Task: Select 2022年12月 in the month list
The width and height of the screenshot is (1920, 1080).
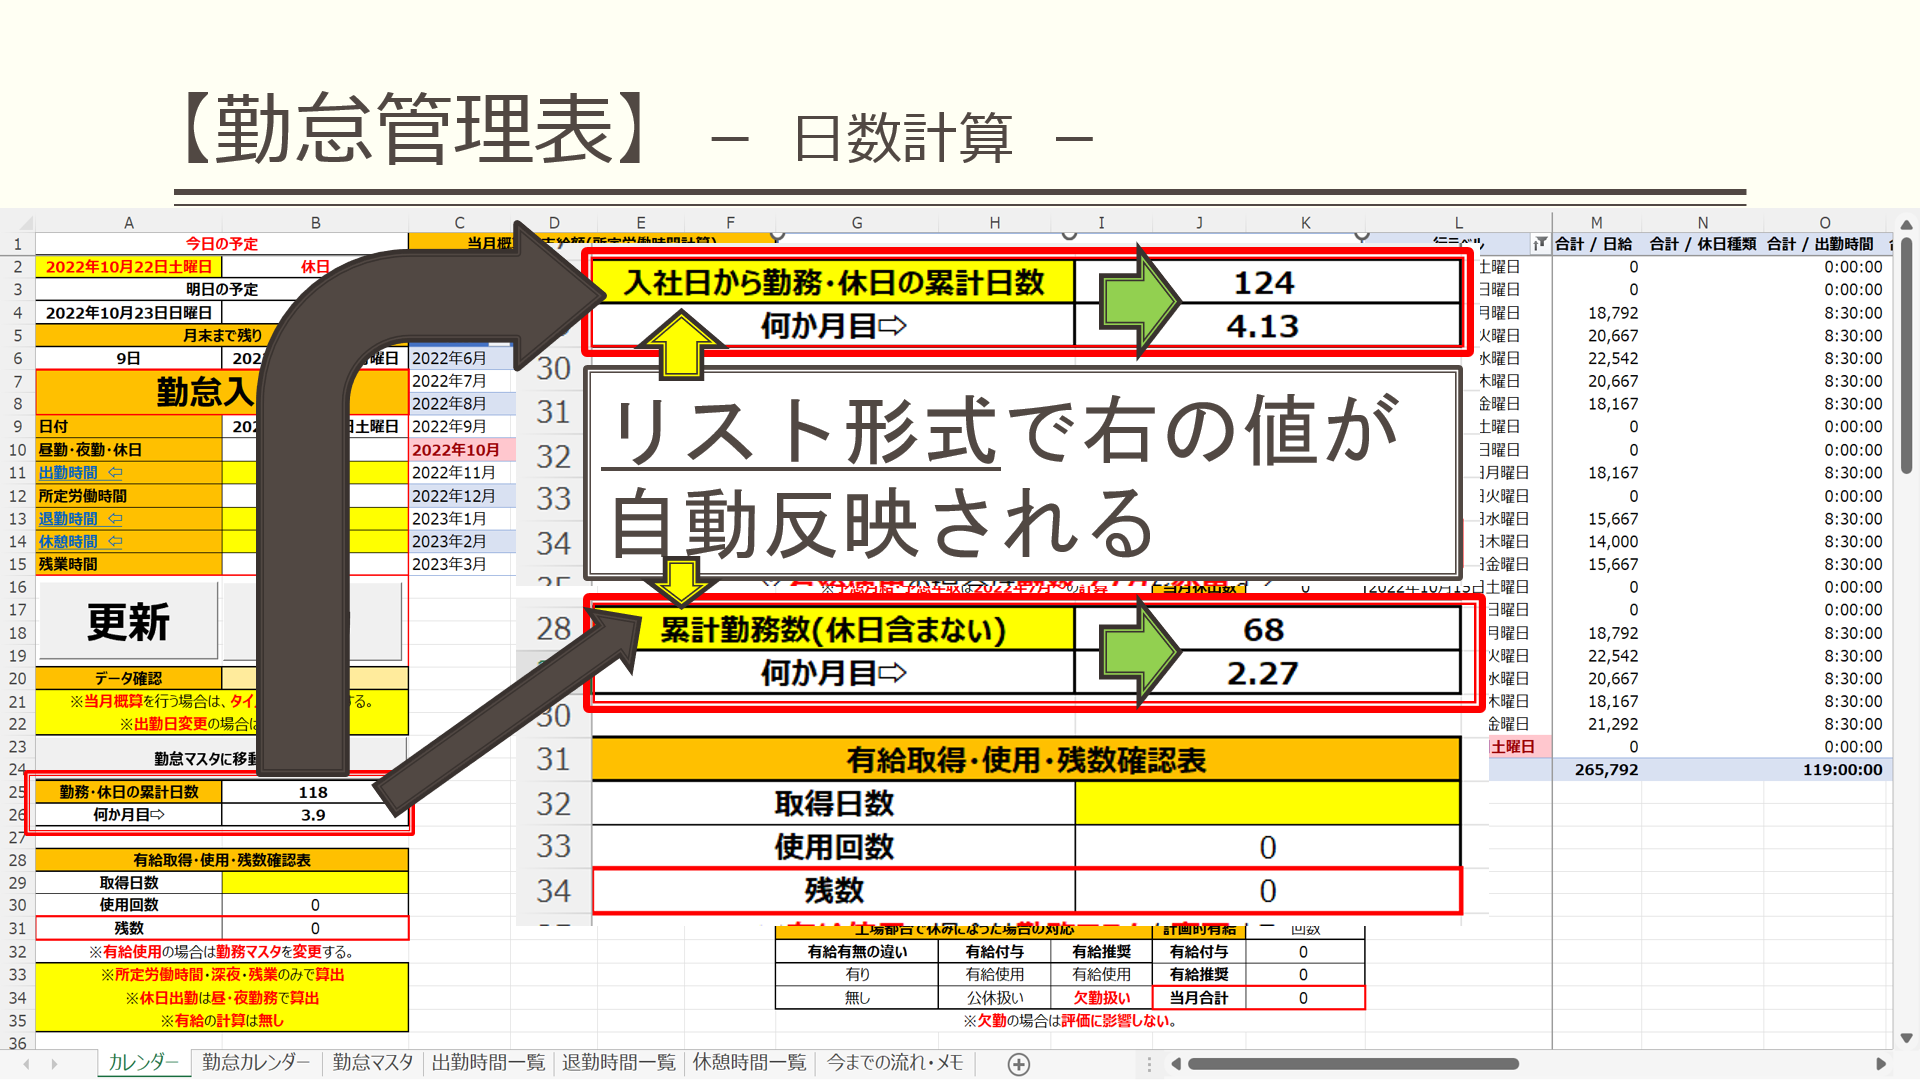Action: (462, 496)
